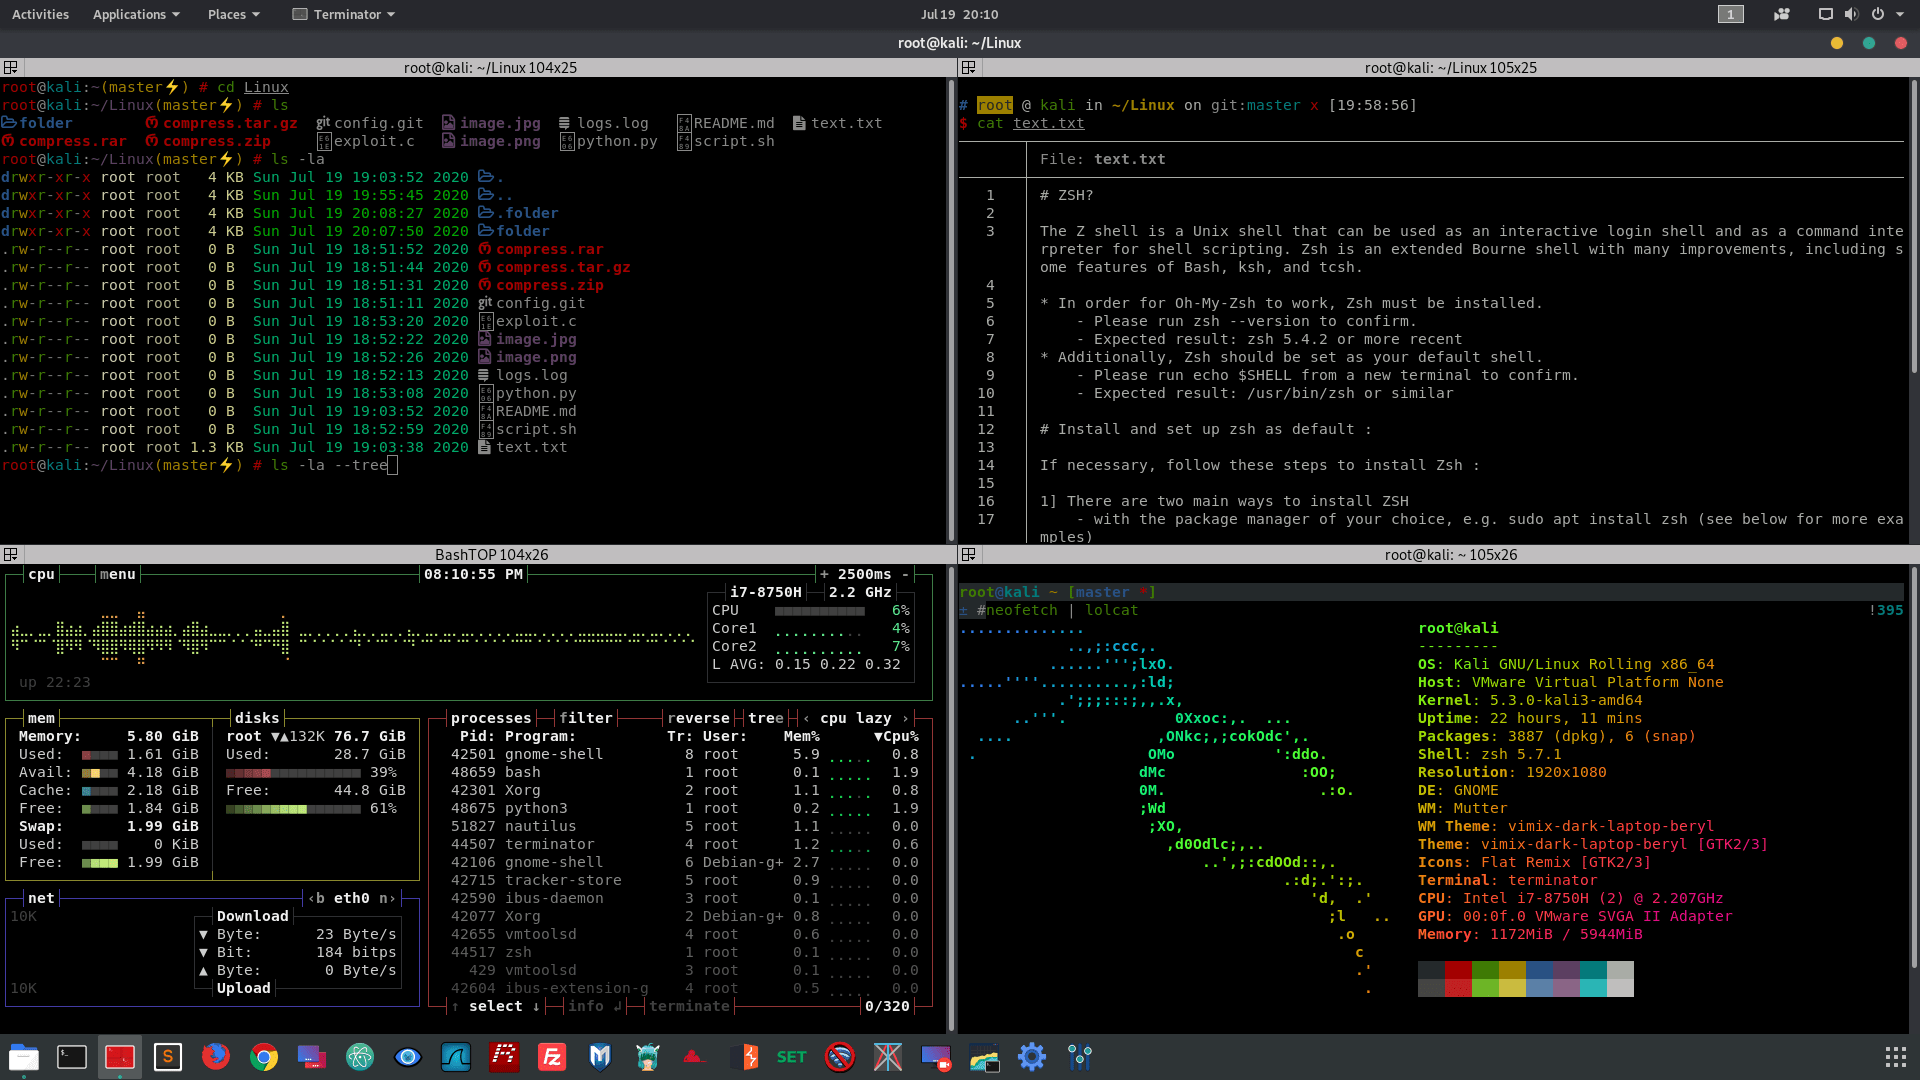This screenshot has width=1920, height=1080.
Task: Launch FileZilla from the taskbar
Action: [x=551, y=1057]
